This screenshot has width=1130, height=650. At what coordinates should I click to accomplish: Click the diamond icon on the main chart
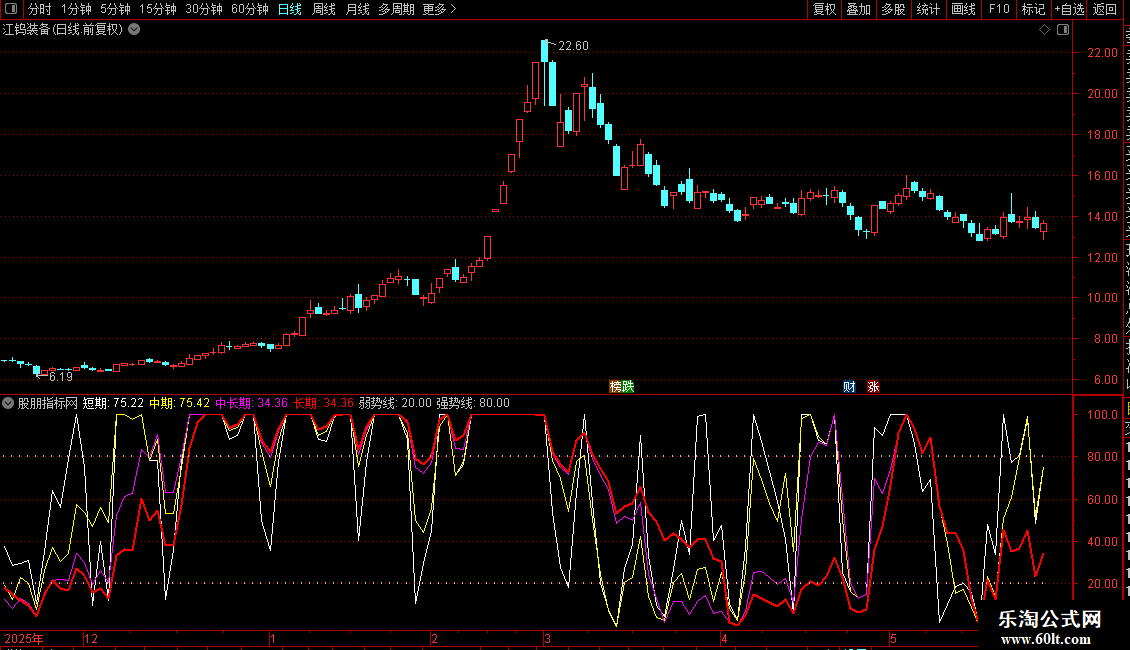tap(1044, 30)
